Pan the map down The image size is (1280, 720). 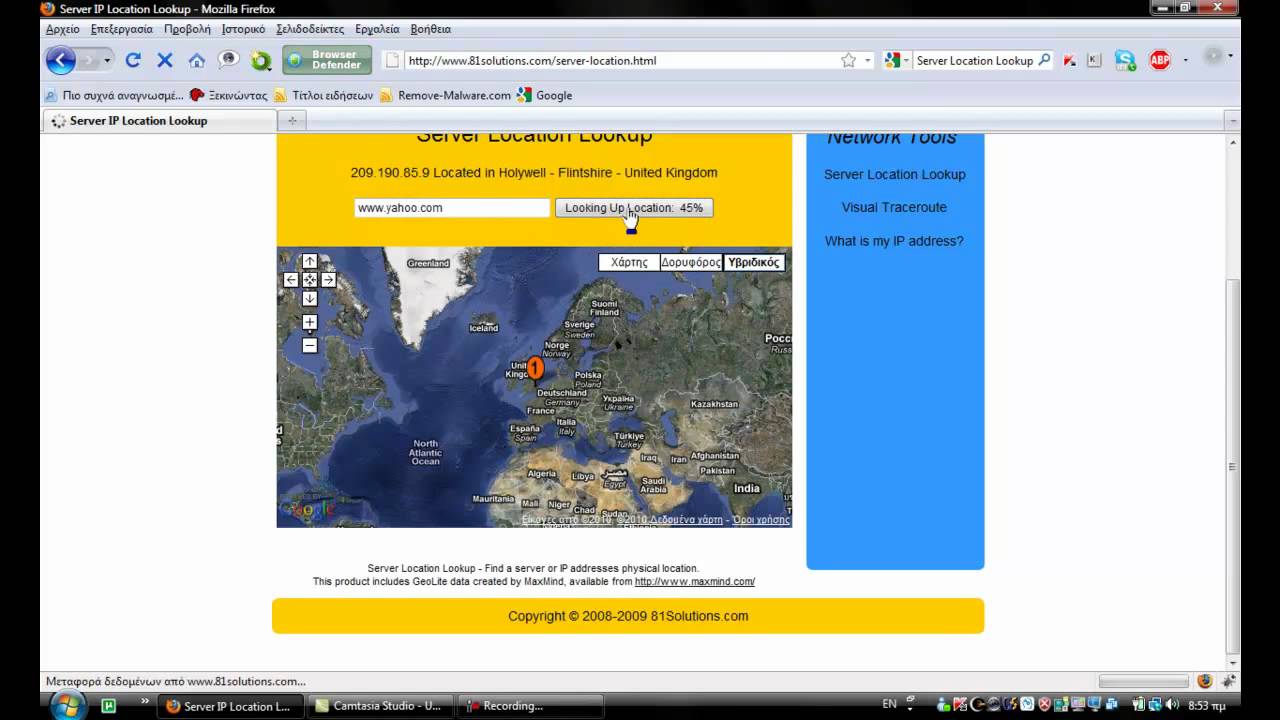tap(310, 298)
